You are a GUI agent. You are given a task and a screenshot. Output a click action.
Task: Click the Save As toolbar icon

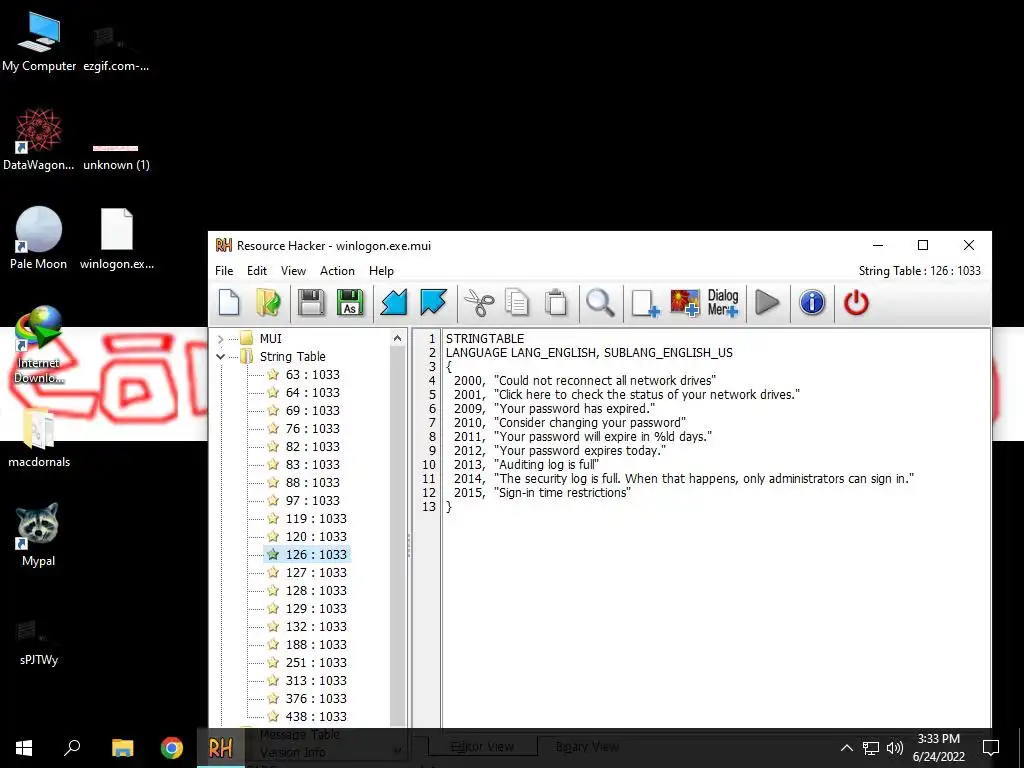pyautogui.click(x=350, y=303)
